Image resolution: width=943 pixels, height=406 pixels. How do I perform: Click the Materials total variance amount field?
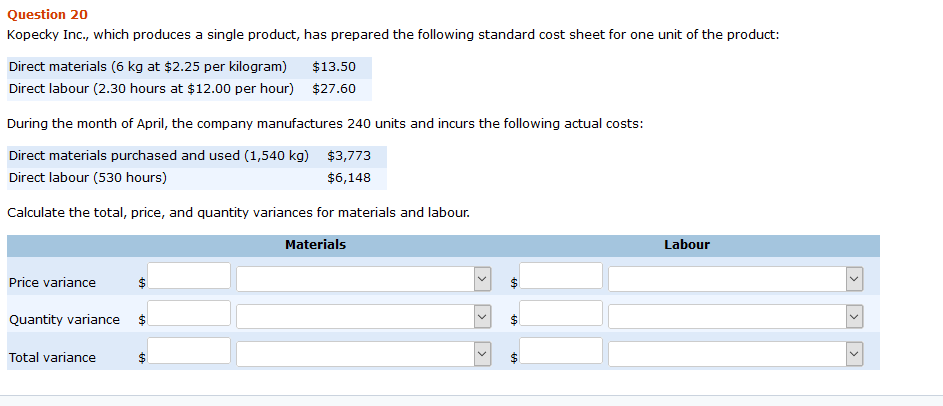point(189,351)
